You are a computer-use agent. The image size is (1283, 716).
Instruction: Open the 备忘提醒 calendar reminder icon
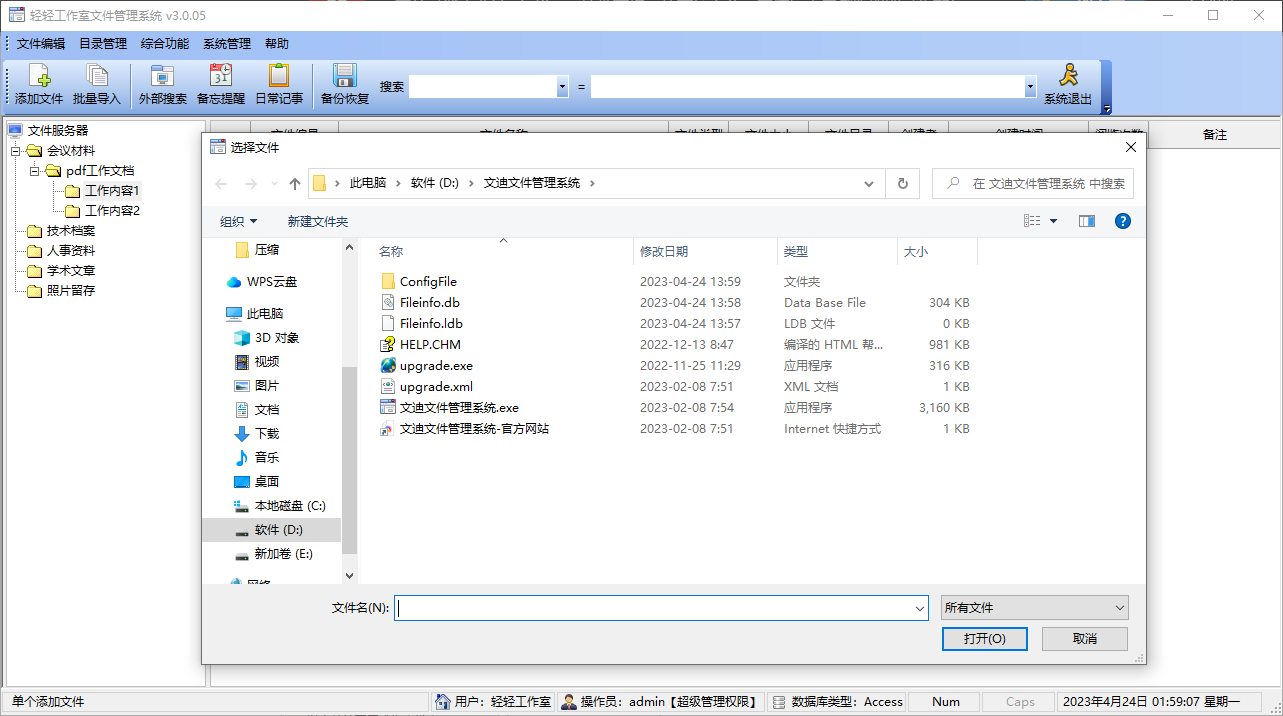pos(221,85)
